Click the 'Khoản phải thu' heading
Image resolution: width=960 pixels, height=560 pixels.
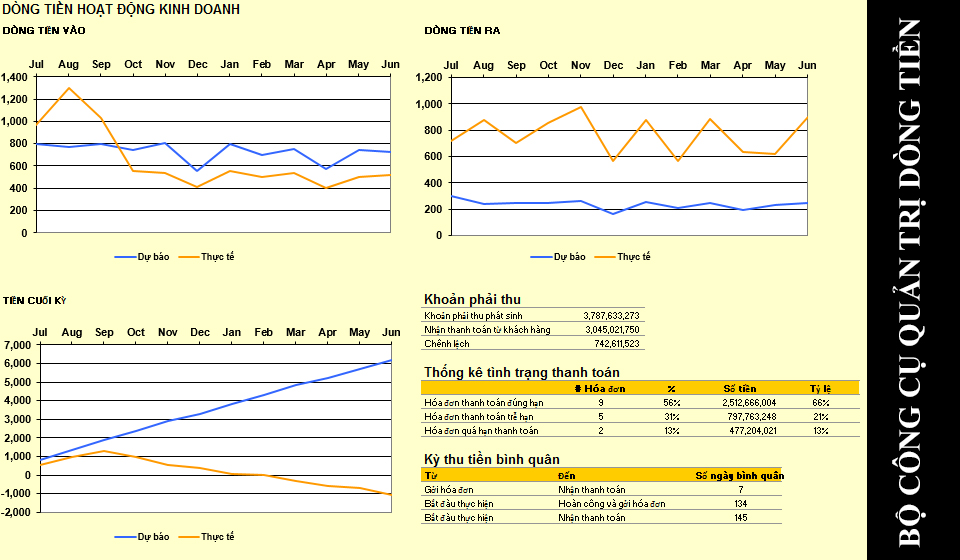(x=472, y=299)
